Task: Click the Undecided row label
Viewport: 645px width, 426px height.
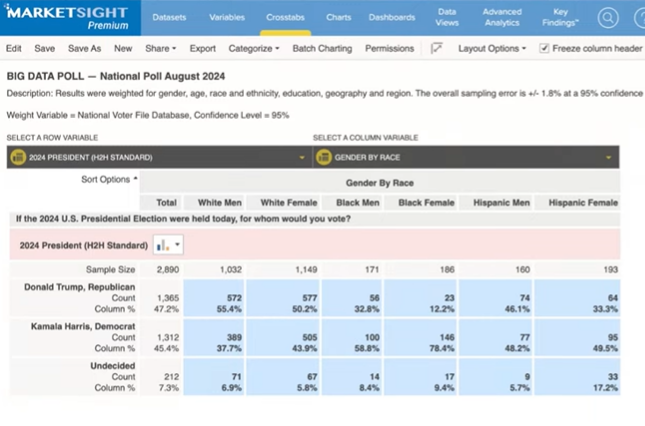Action: tap(113, 366)
